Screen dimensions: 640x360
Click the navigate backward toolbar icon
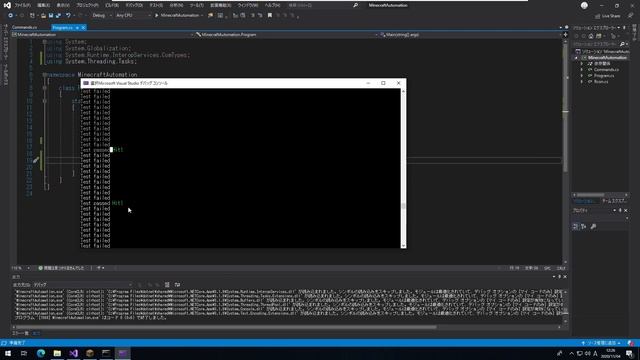click(x=10, y=16)
